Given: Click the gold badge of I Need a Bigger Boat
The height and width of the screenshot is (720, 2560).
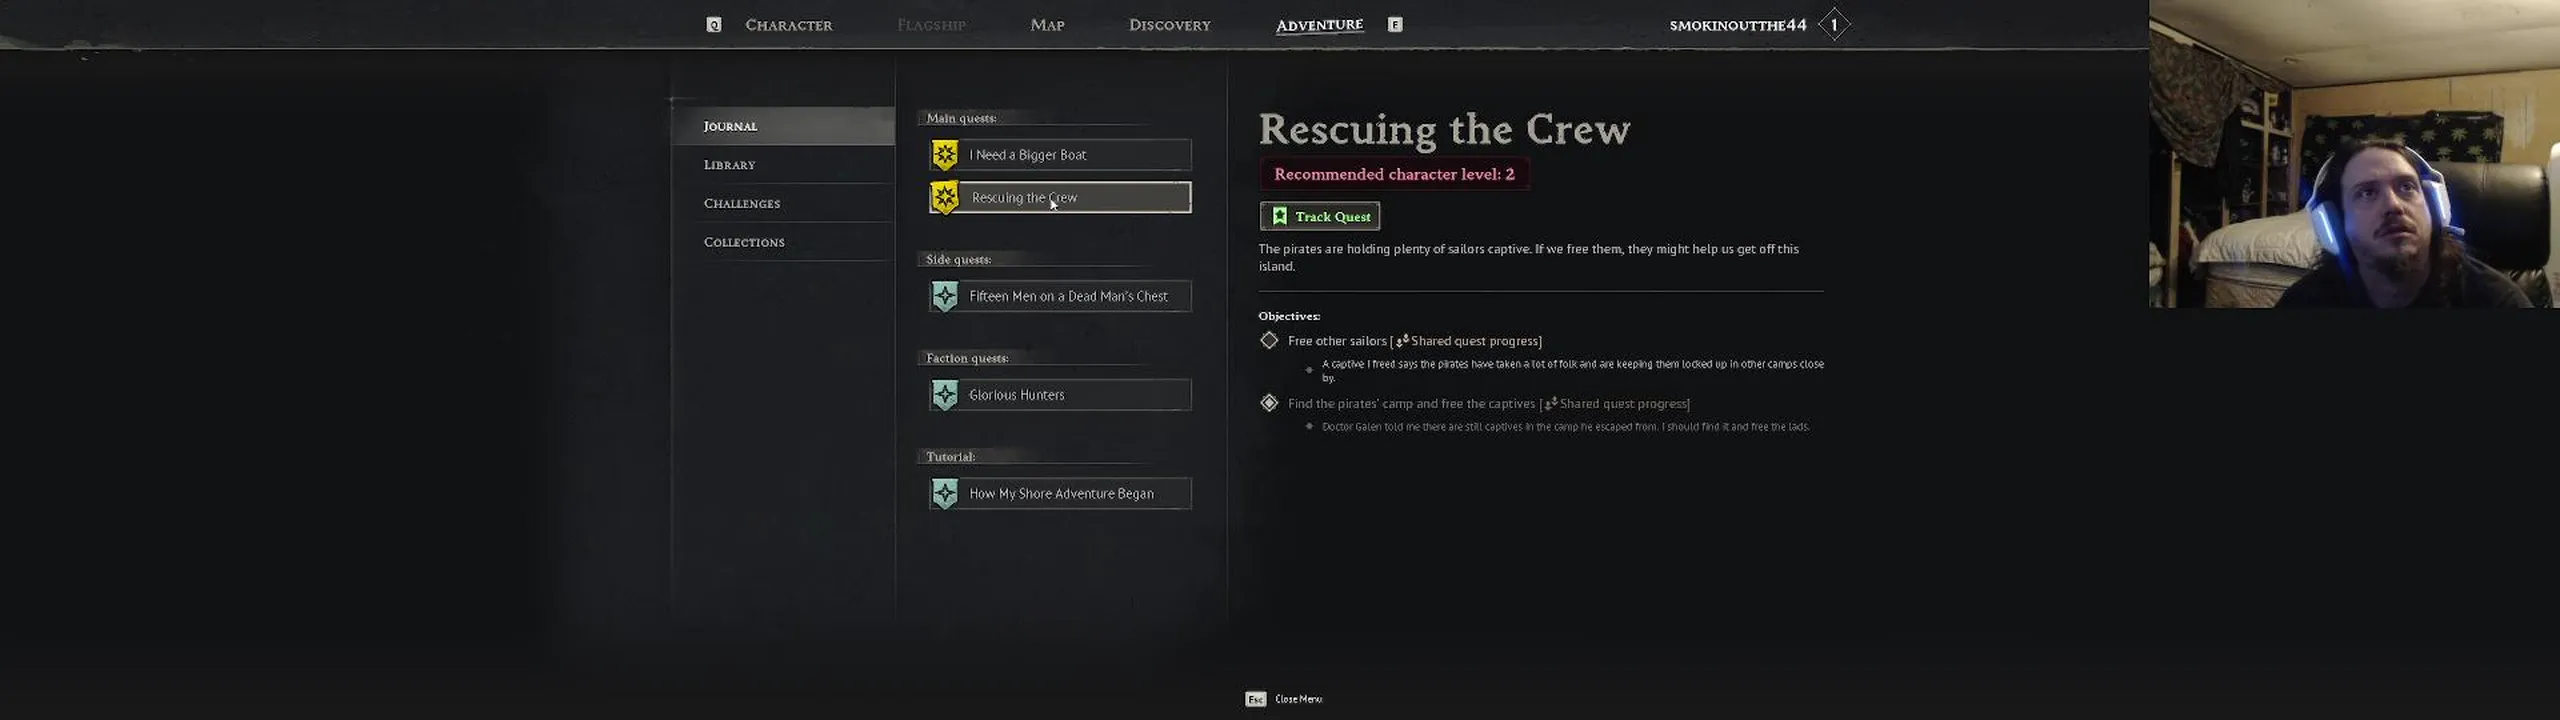Looking at the screenshot, I should (x=945, y=155).
